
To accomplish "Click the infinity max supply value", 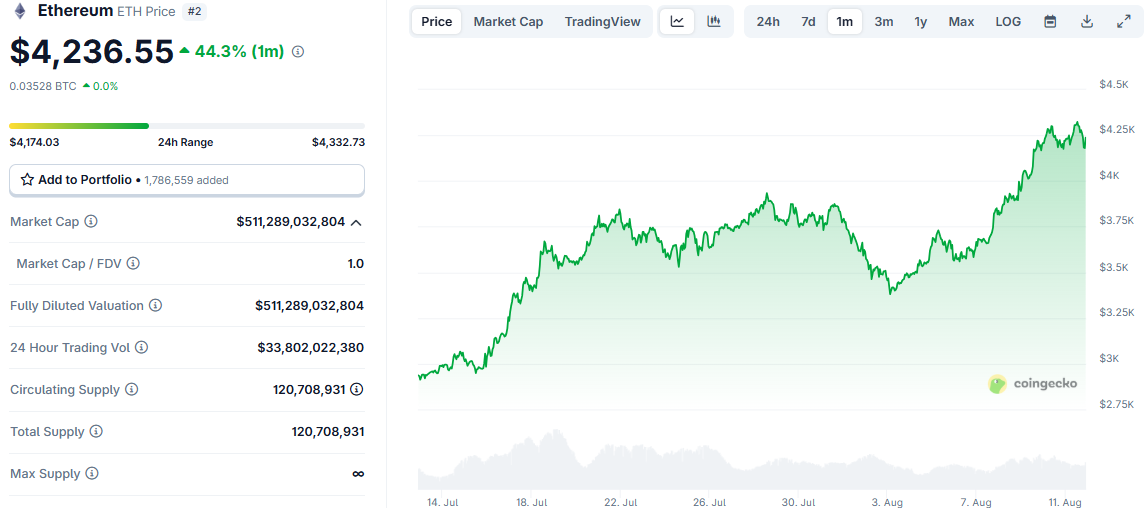I will pyautogui.click(x=358, y=474).
